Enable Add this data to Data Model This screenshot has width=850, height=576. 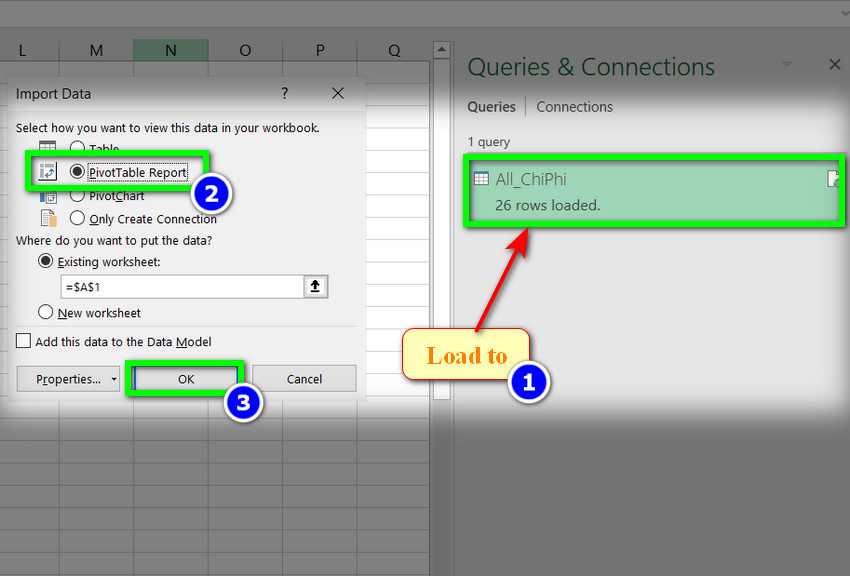coord(23,341)
